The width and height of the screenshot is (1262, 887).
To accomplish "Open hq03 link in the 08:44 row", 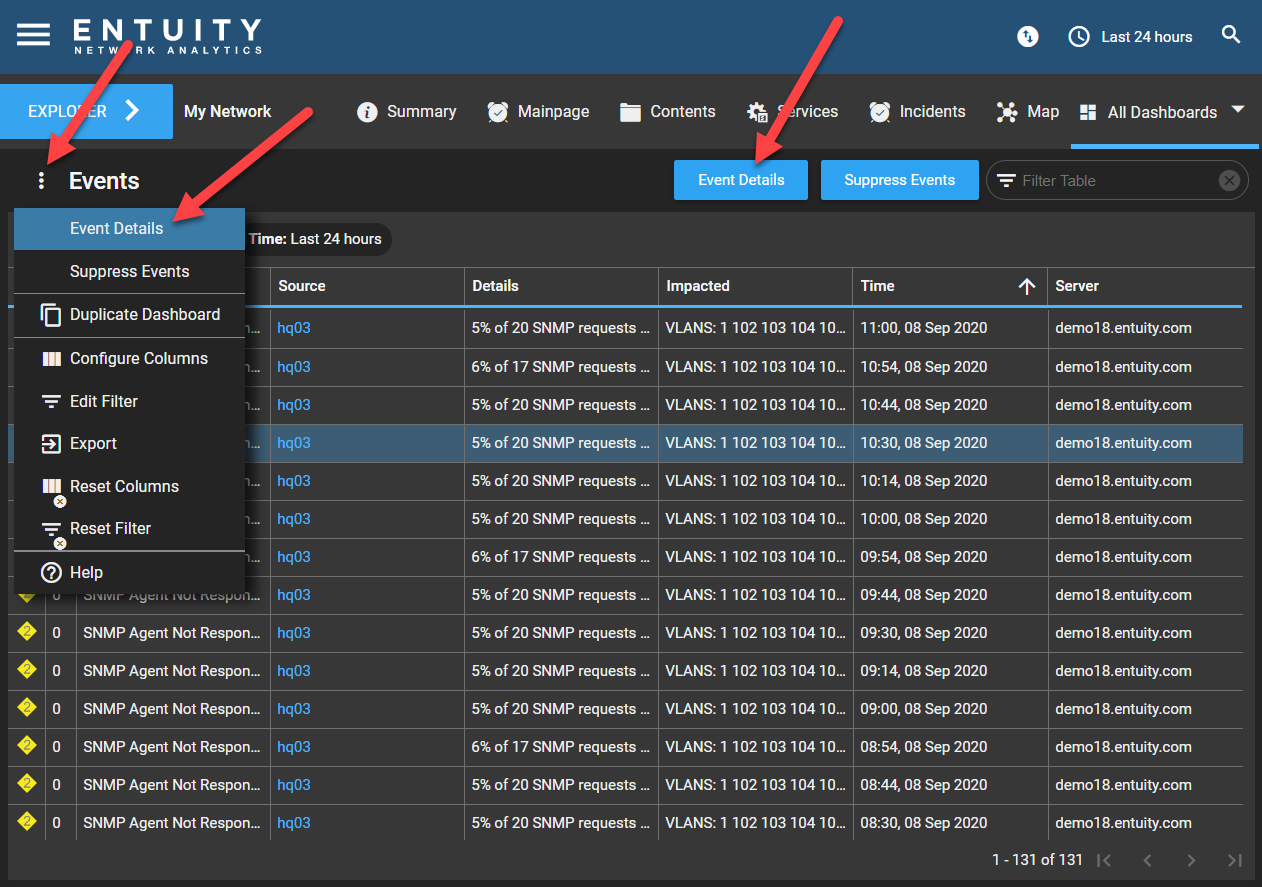I will (x=294, y=785).
